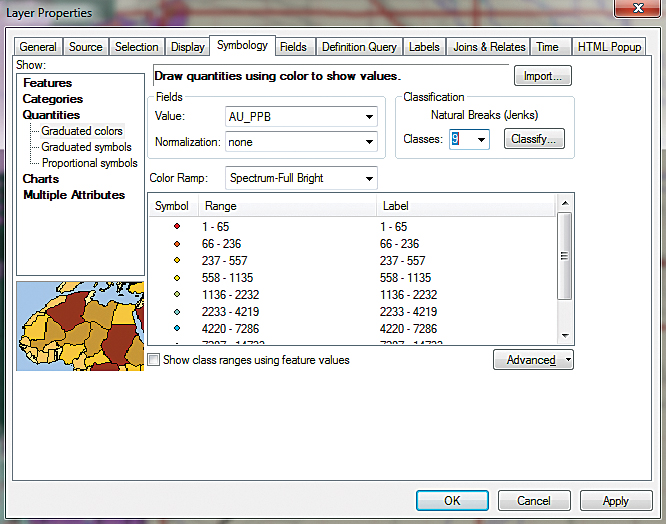666x524 pixels.
Task: Click the Symbol column header
Action: pyautogui.click(x=173, y=206)
